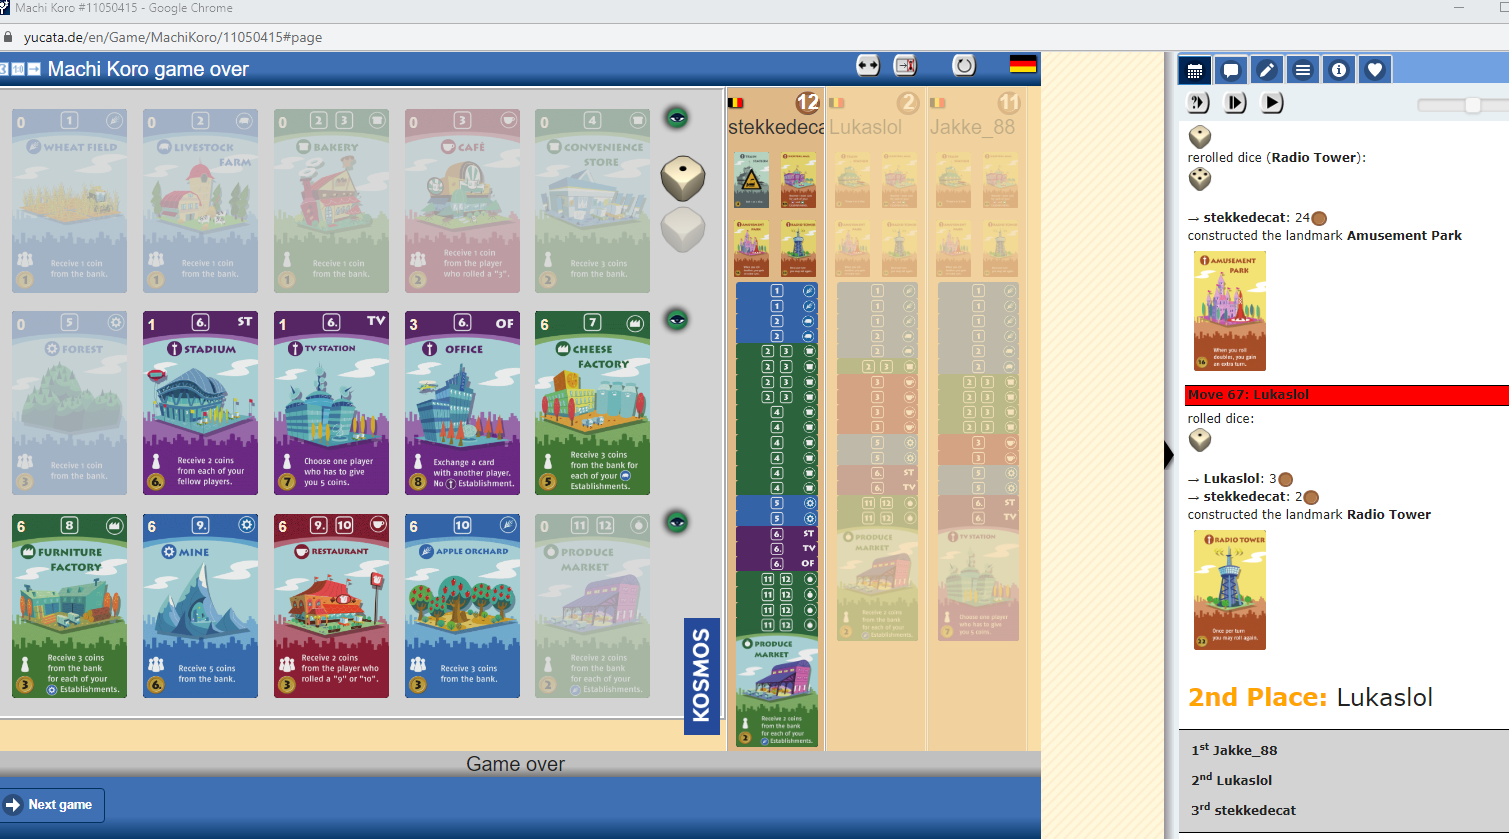This screenshot has height=839, width=1509.
Task: Click the KOSMOS publisher logo
Action: tap(701, 676)
